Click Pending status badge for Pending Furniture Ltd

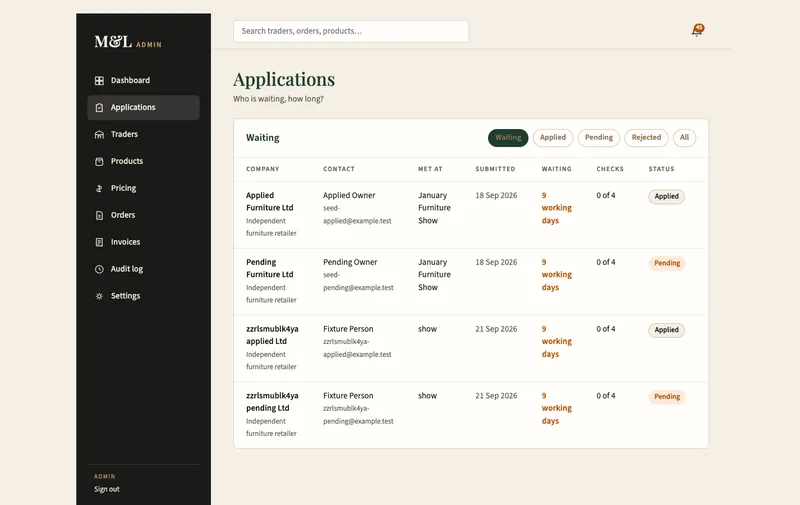(667, 263)
